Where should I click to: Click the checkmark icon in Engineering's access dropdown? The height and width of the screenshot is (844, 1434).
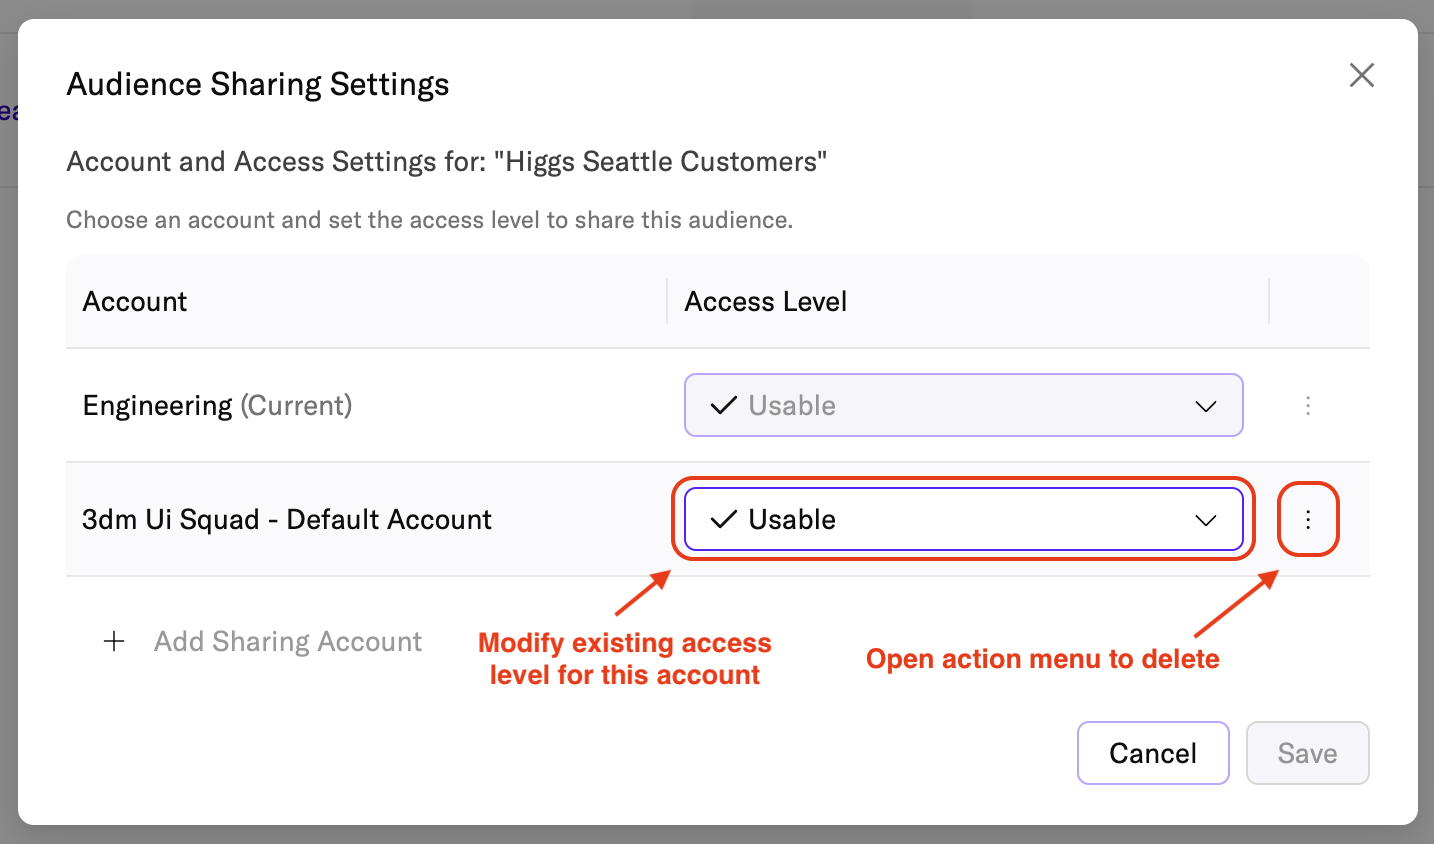click(723, 405)
